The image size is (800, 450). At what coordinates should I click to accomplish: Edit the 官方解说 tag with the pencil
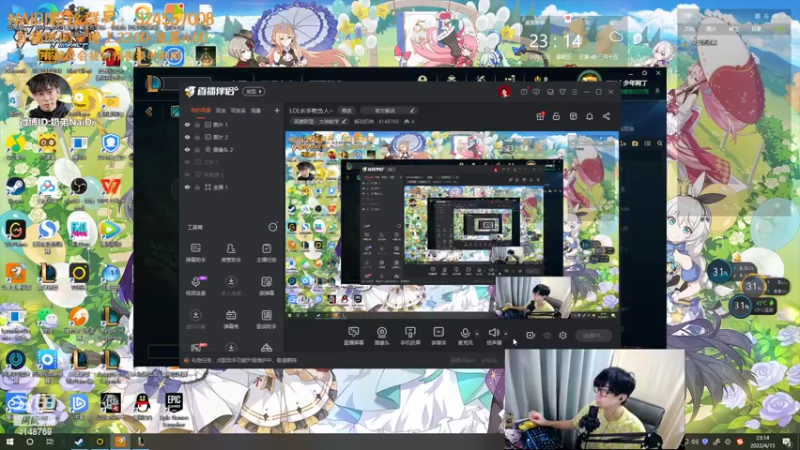click(x=412, y=110)
